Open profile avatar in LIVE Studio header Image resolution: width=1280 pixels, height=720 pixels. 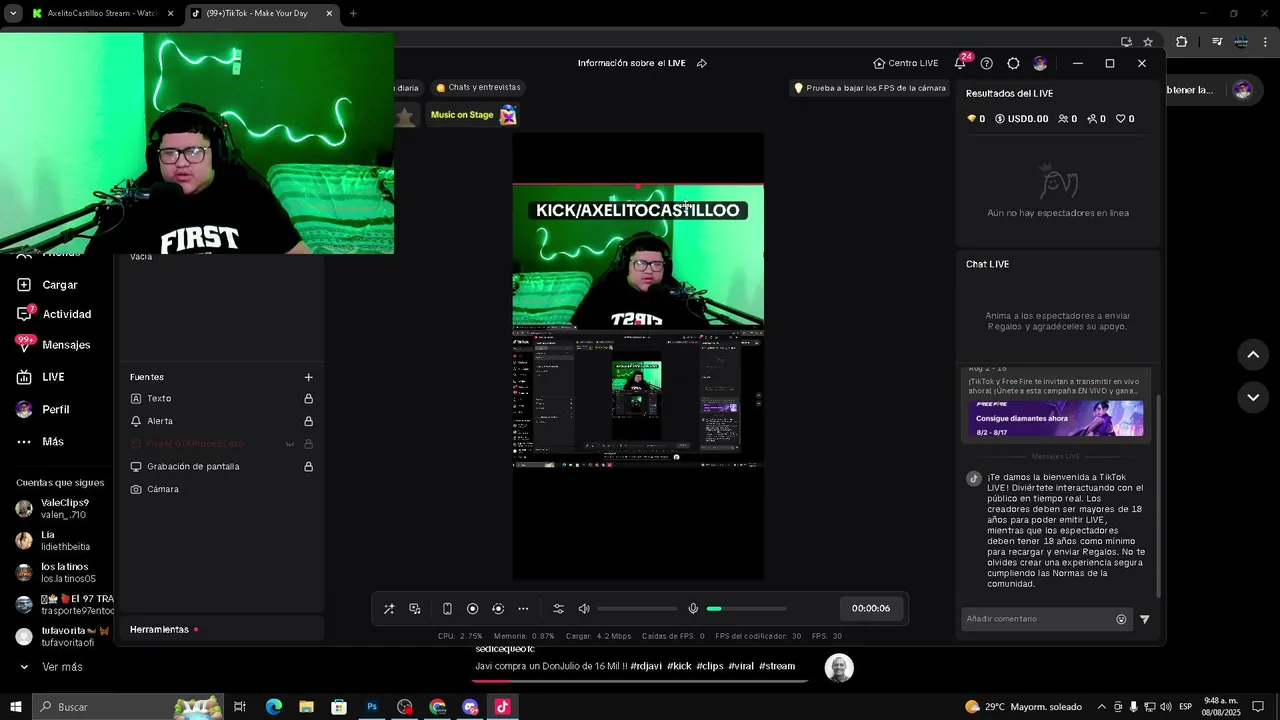(x=1040, y=63)
